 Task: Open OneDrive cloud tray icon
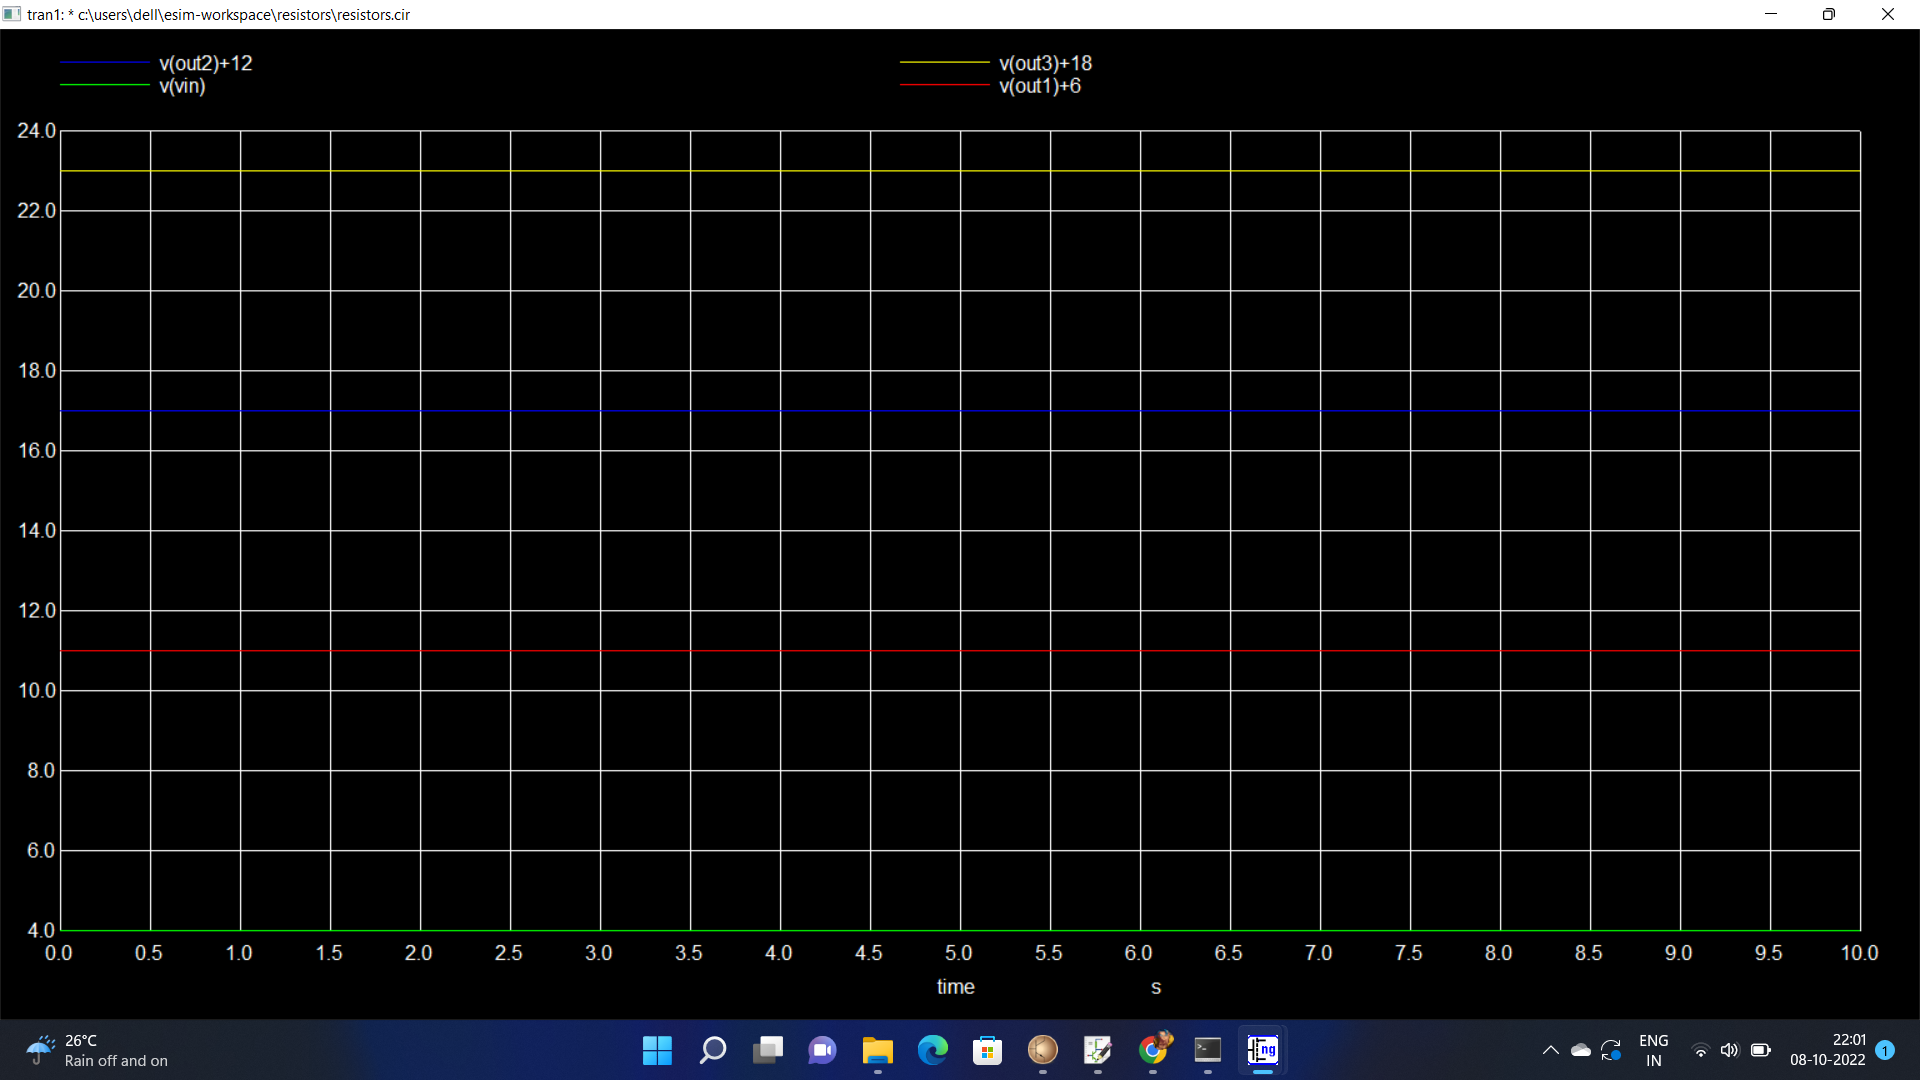pos(1581,1050)
